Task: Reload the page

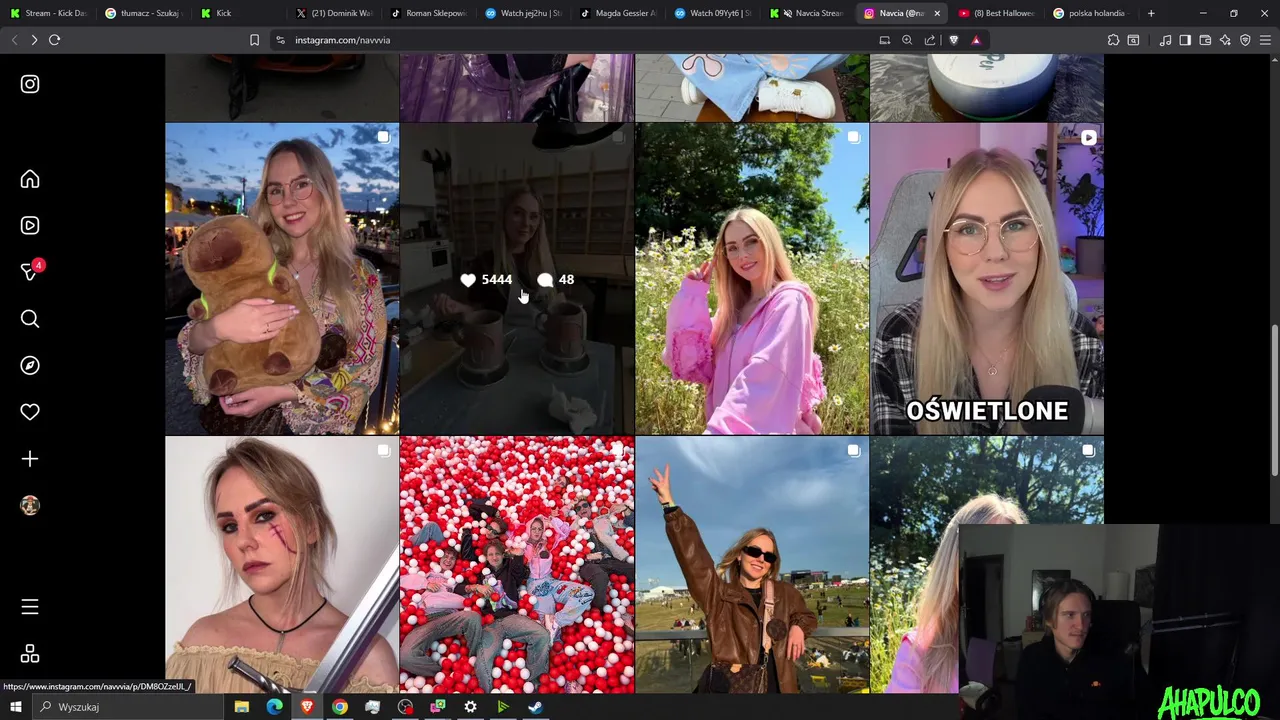Action: (x=55, y=40)
